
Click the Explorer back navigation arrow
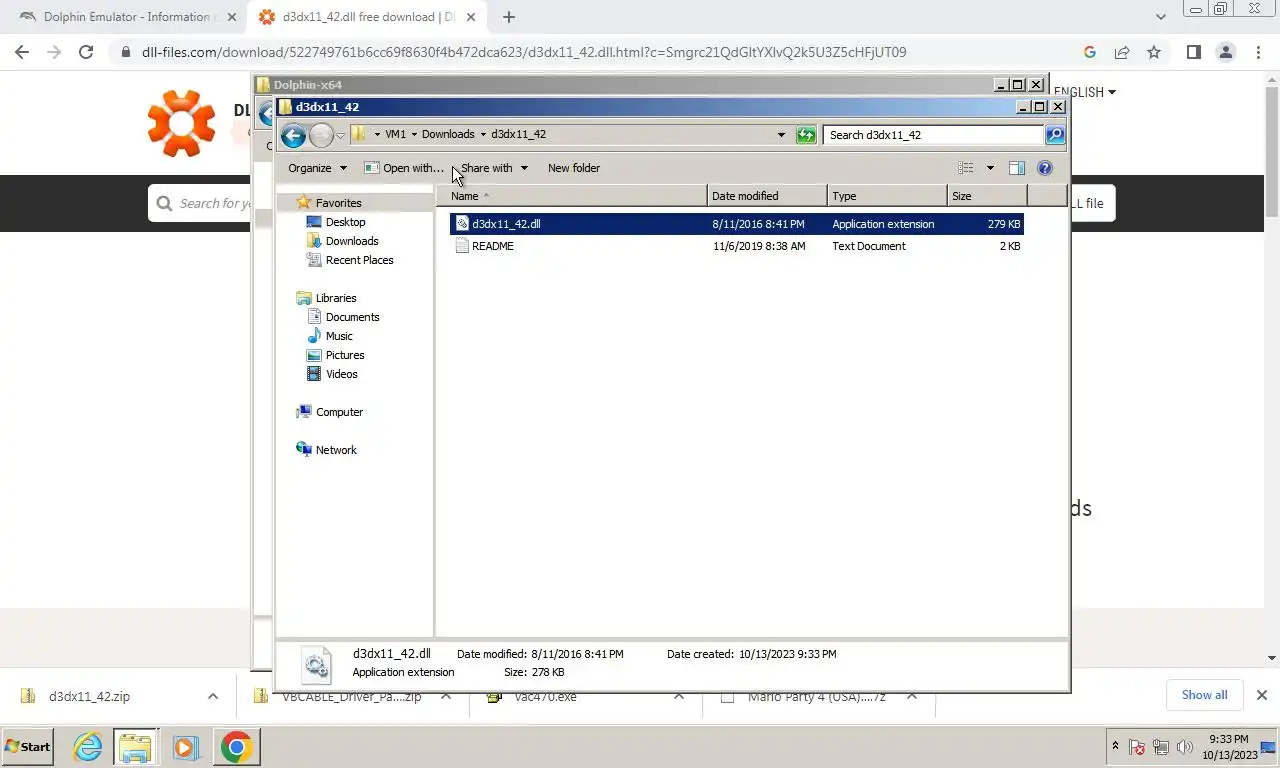tap(293, 135)
